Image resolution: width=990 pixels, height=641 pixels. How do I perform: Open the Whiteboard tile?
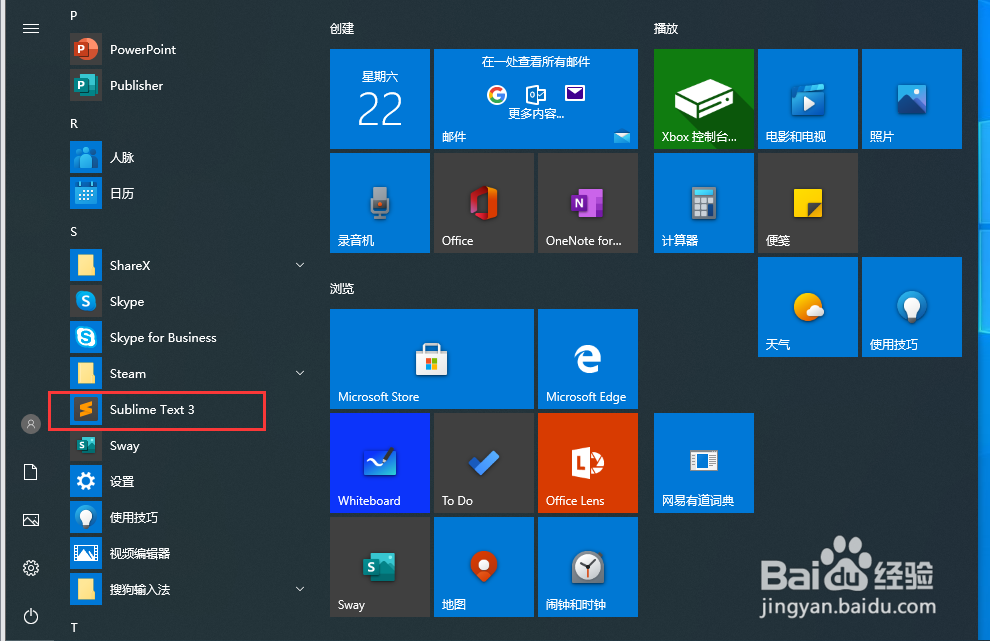pyautogui.click(x=380, y=463)
